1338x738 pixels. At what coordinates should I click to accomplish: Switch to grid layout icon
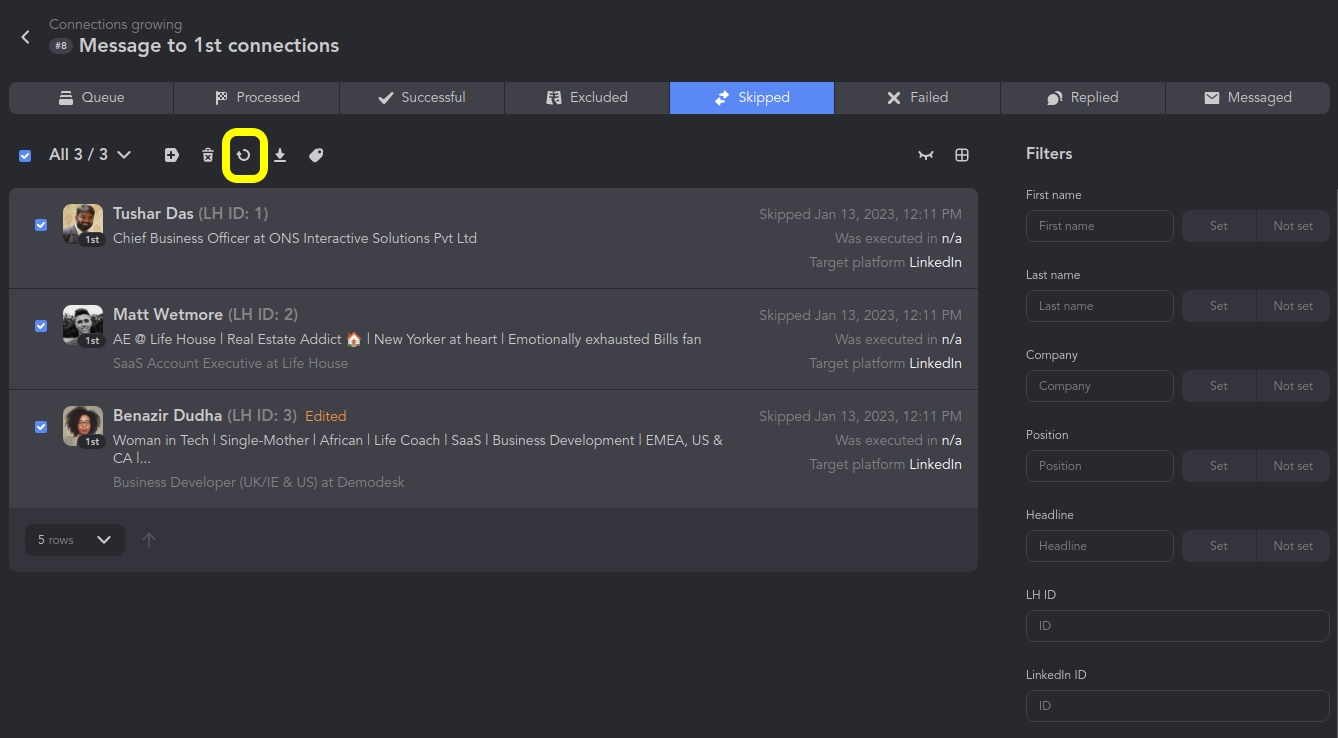[x=962, y=155]
